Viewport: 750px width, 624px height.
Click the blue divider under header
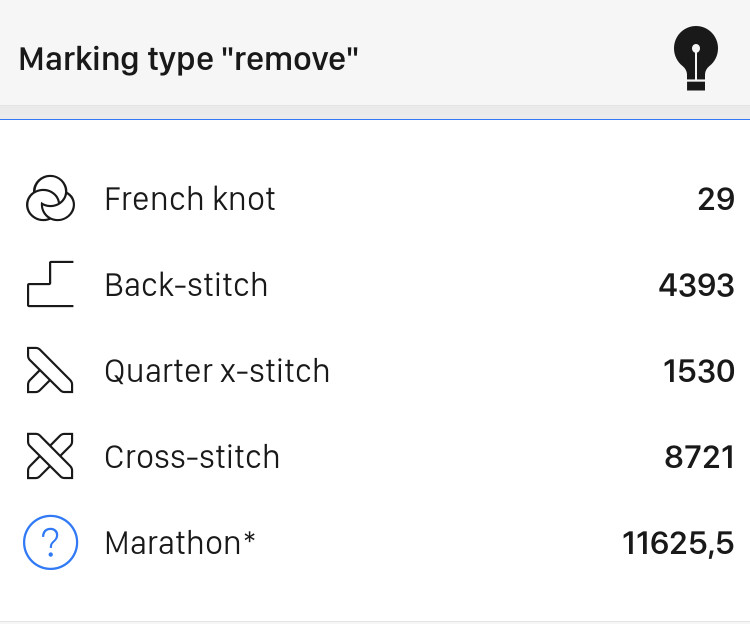(375, 120)
